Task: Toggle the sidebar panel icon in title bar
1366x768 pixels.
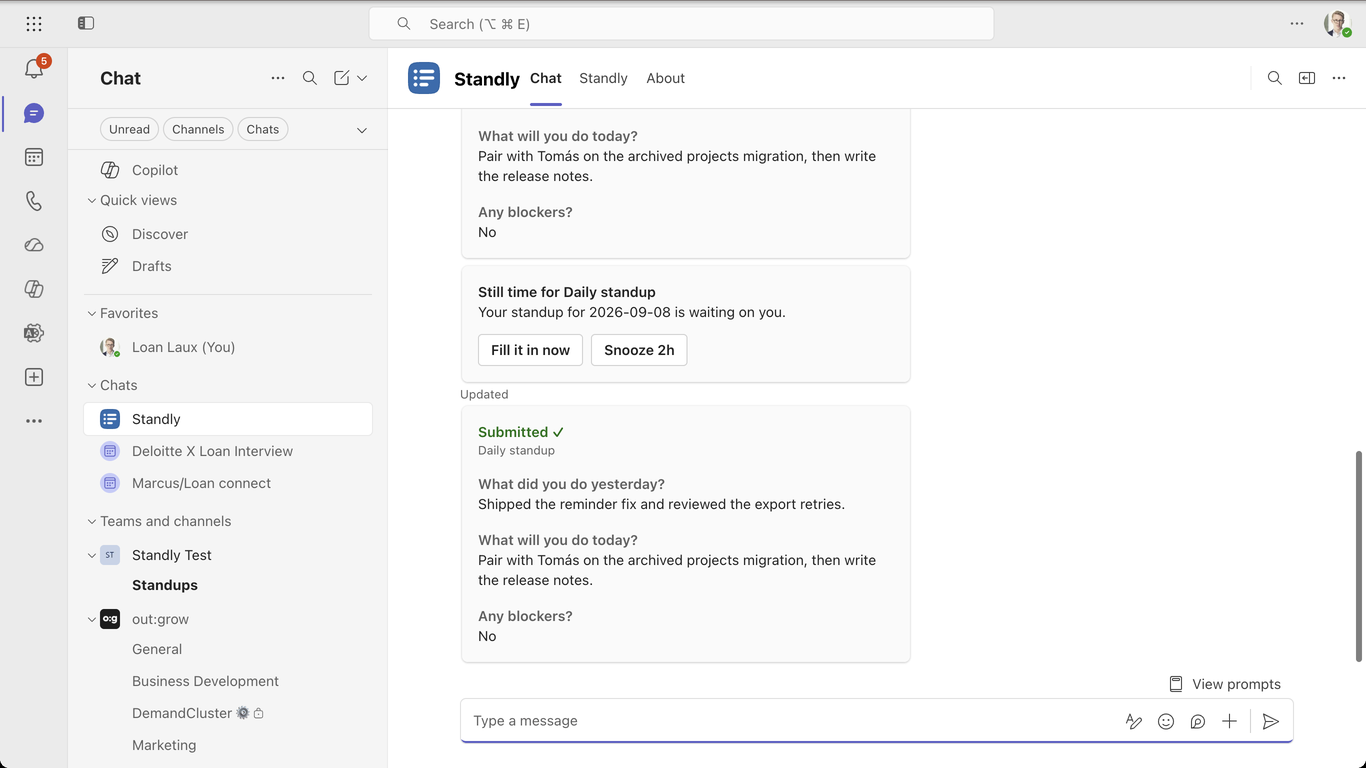Action: coord(86,23)
